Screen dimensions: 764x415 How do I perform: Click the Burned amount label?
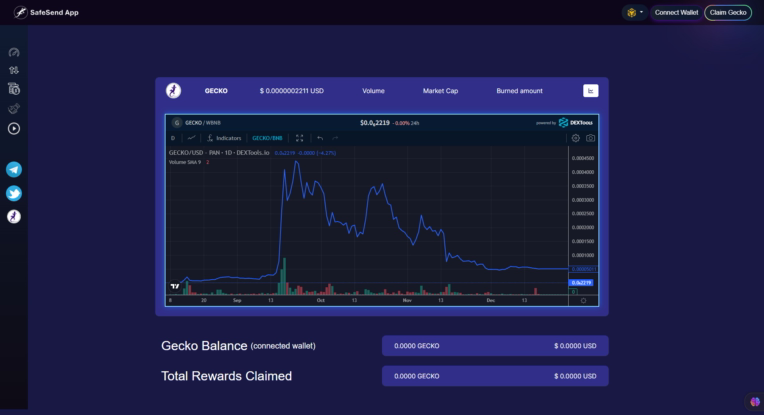519,91
